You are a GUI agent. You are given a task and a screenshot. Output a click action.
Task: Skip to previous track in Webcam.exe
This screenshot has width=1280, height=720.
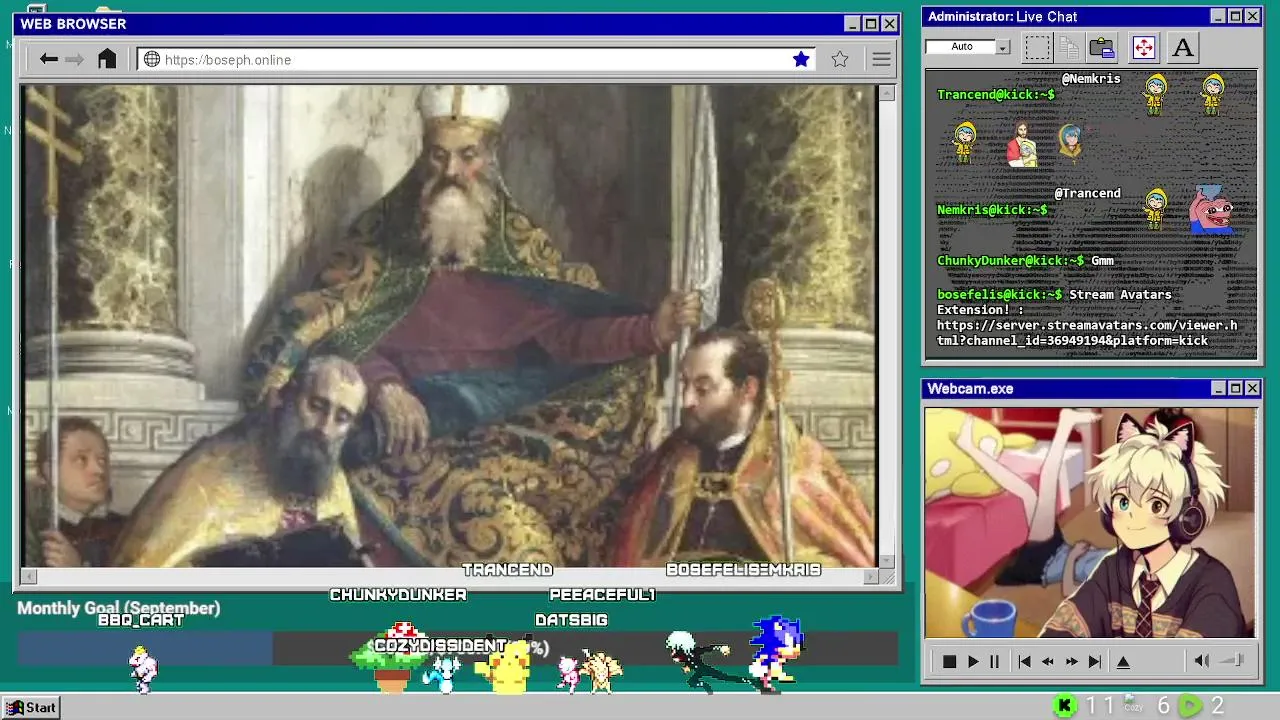click(1024, 661)
